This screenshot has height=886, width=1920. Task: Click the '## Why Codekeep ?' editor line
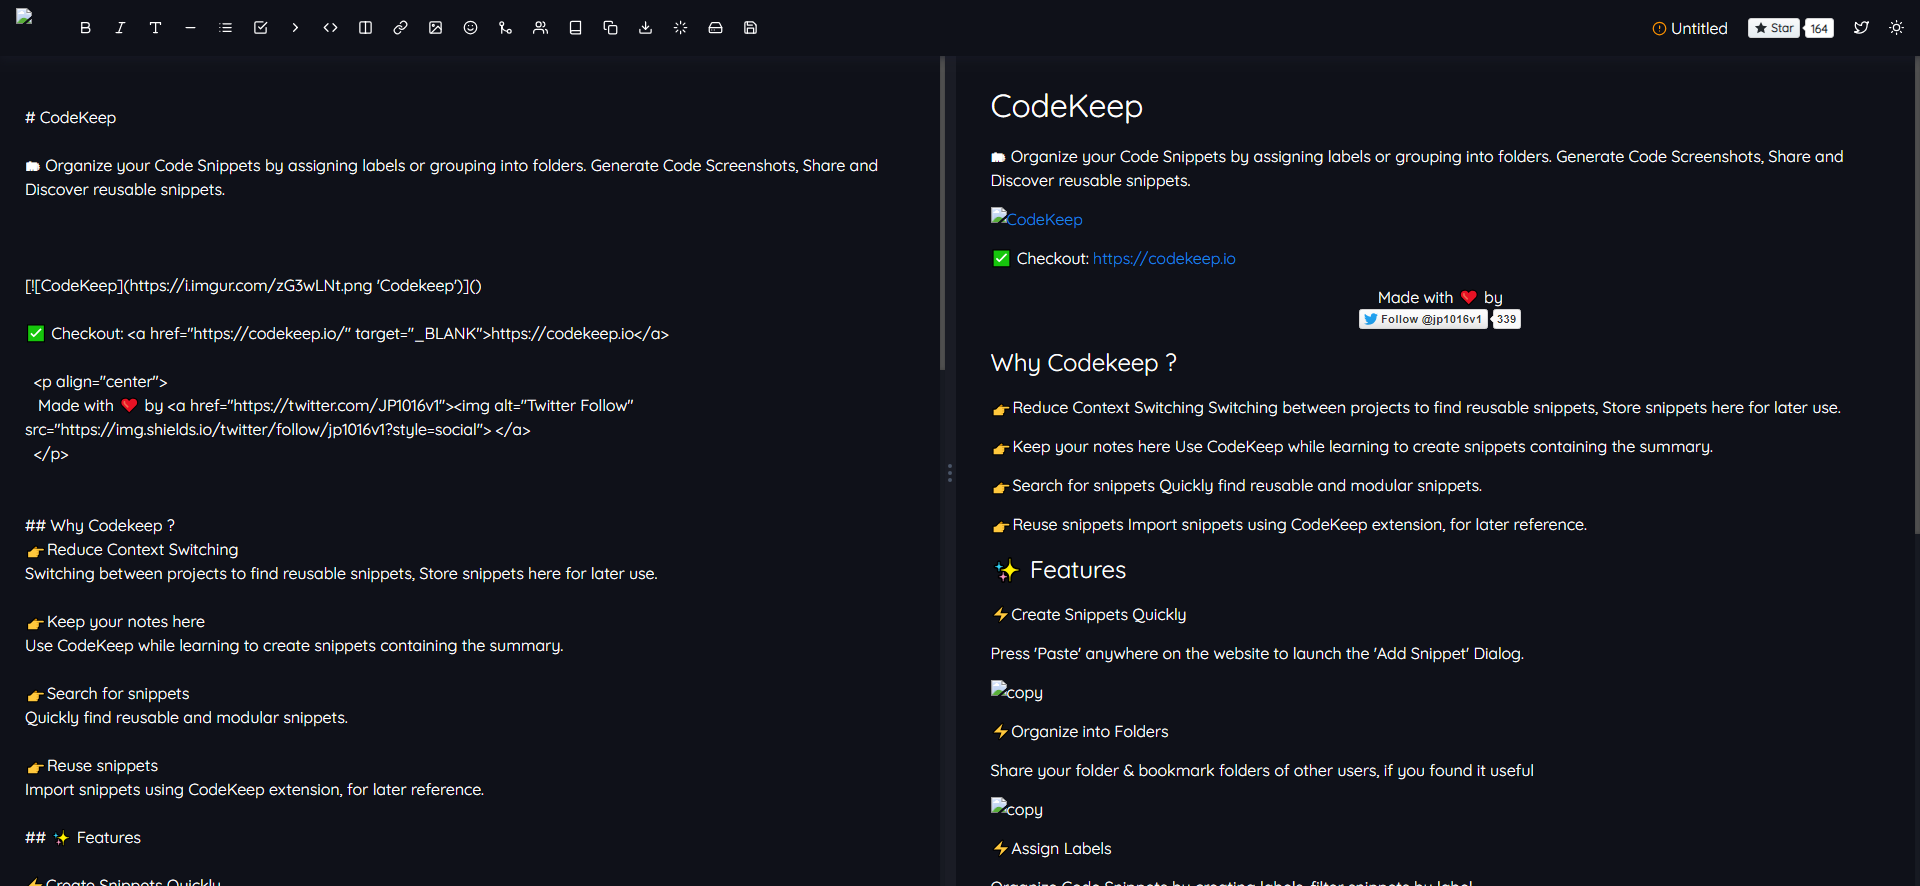tap(100, 525)
